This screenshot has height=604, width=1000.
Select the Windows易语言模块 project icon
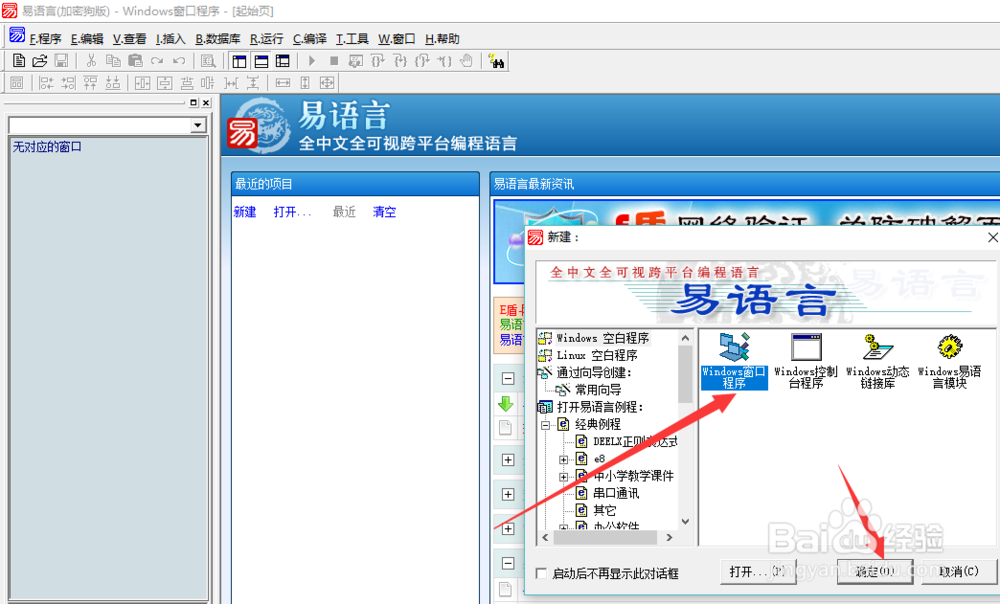click(950, 360)
